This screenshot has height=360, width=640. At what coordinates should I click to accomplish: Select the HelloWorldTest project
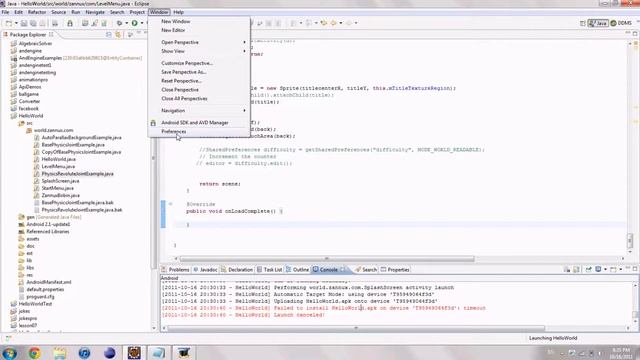coord(35,304)
